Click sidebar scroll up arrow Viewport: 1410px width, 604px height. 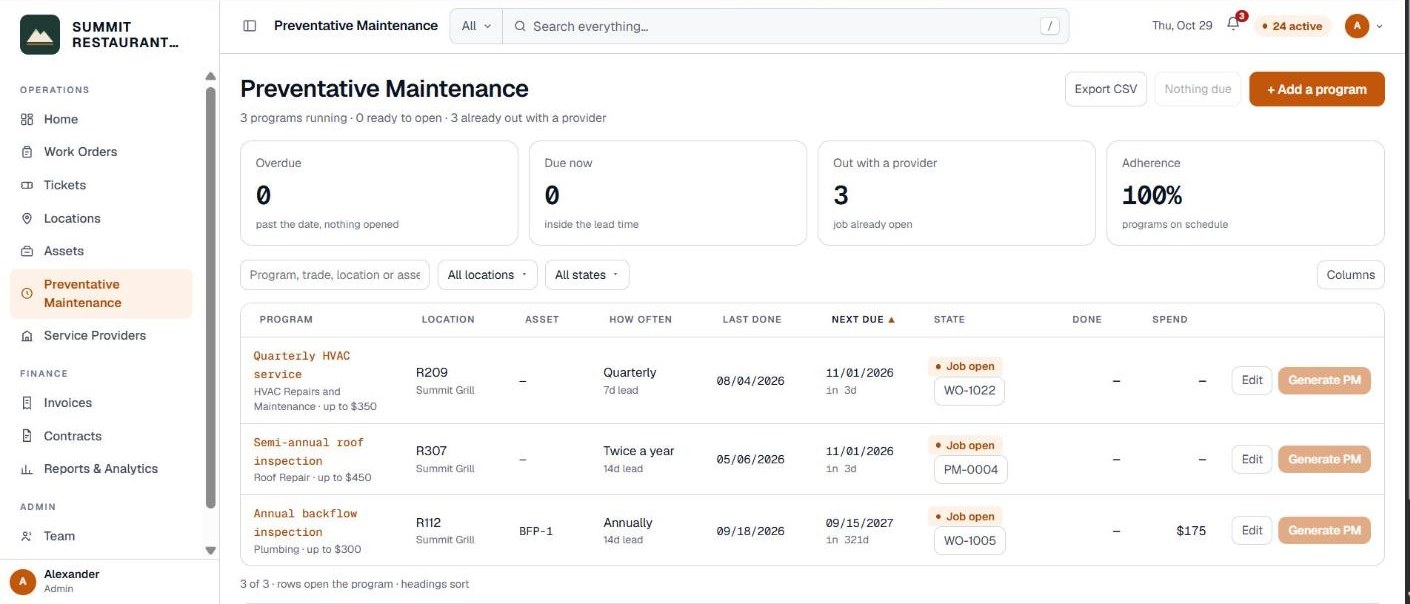(210, 76)
